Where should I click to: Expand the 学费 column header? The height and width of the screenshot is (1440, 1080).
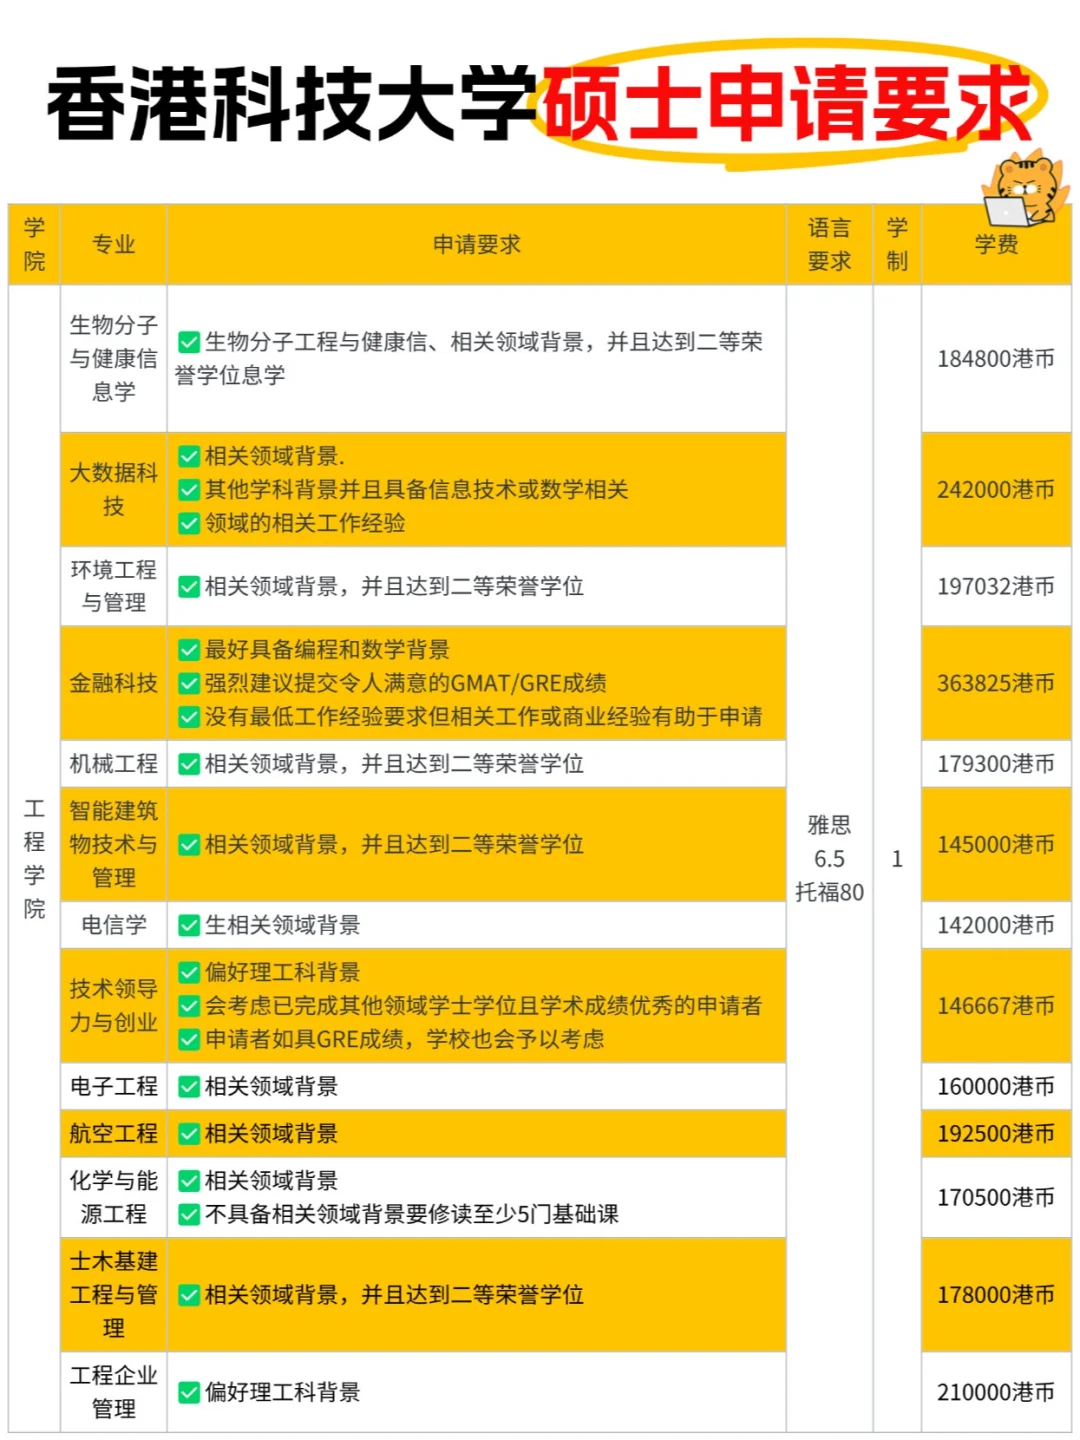(x=996, y=243)
